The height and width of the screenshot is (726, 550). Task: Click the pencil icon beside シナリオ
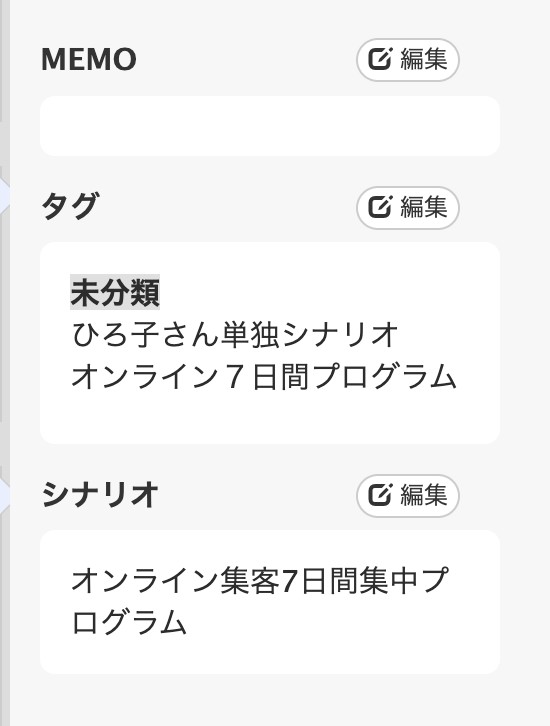pos(380,495)
